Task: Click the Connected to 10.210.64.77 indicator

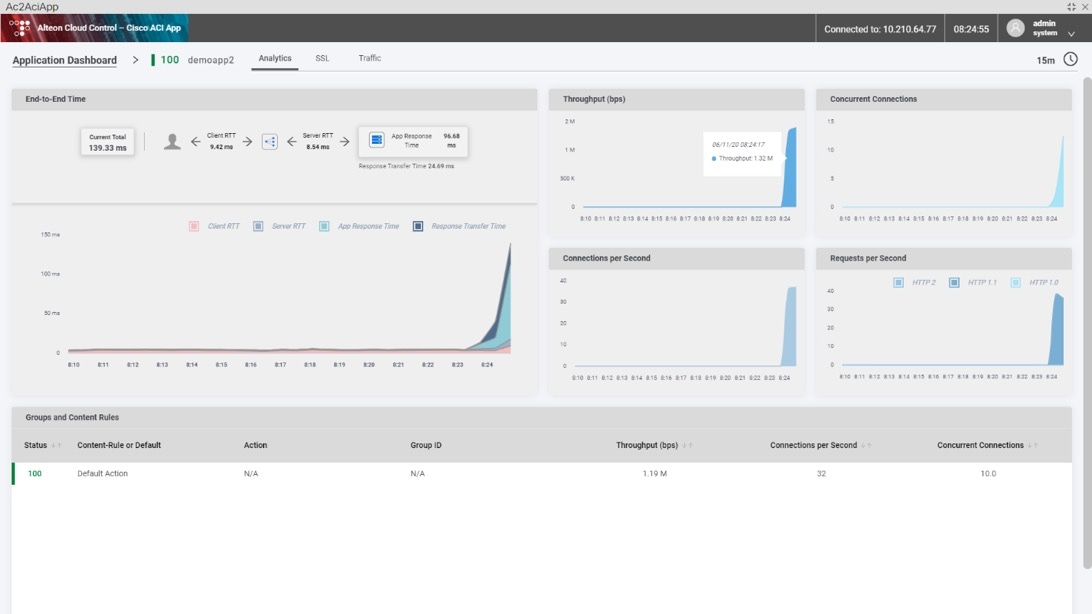Action: [x=880, y=29]
